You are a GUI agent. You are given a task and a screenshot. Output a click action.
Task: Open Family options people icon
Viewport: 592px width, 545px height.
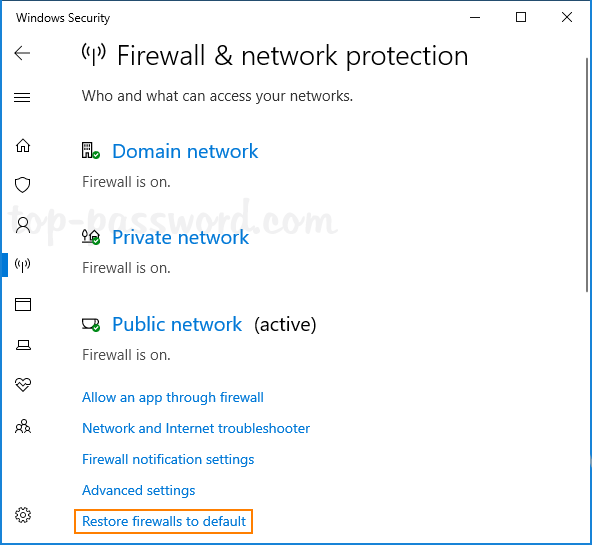point(23,426)
